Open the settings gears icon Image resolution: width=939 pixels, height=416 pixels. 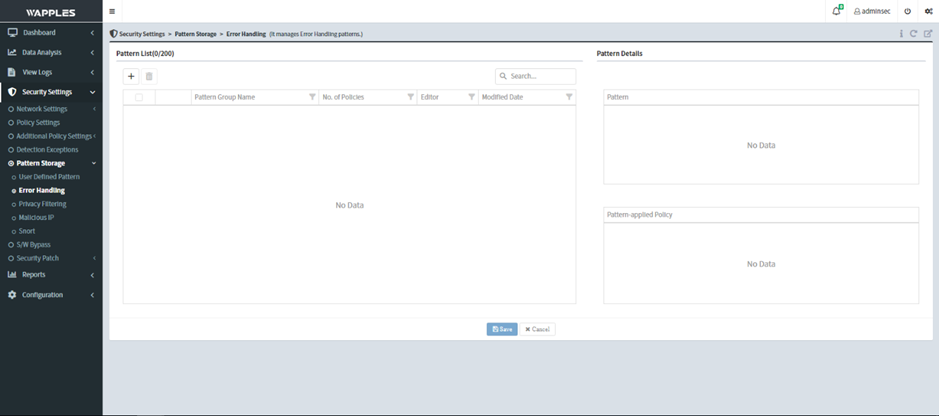927,11
